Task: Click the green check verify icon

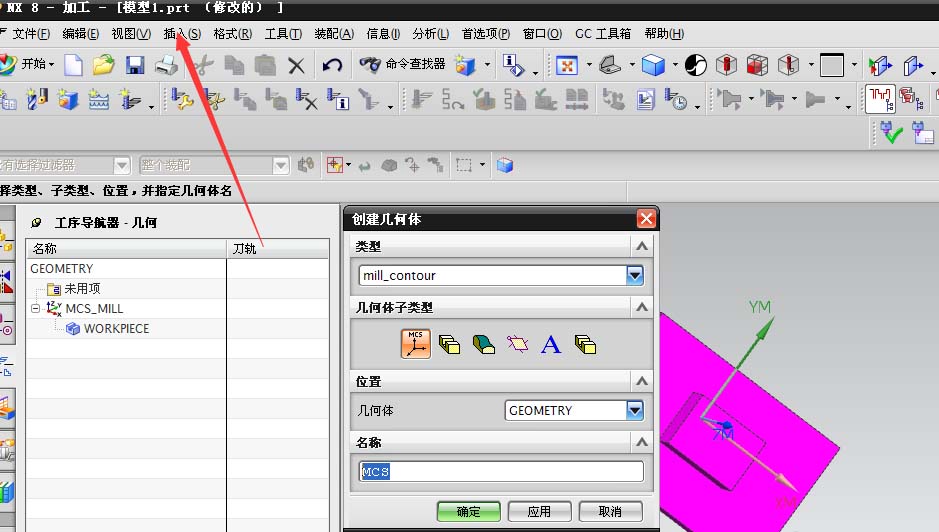Action: pyautogui.click(x=891, y=132)
